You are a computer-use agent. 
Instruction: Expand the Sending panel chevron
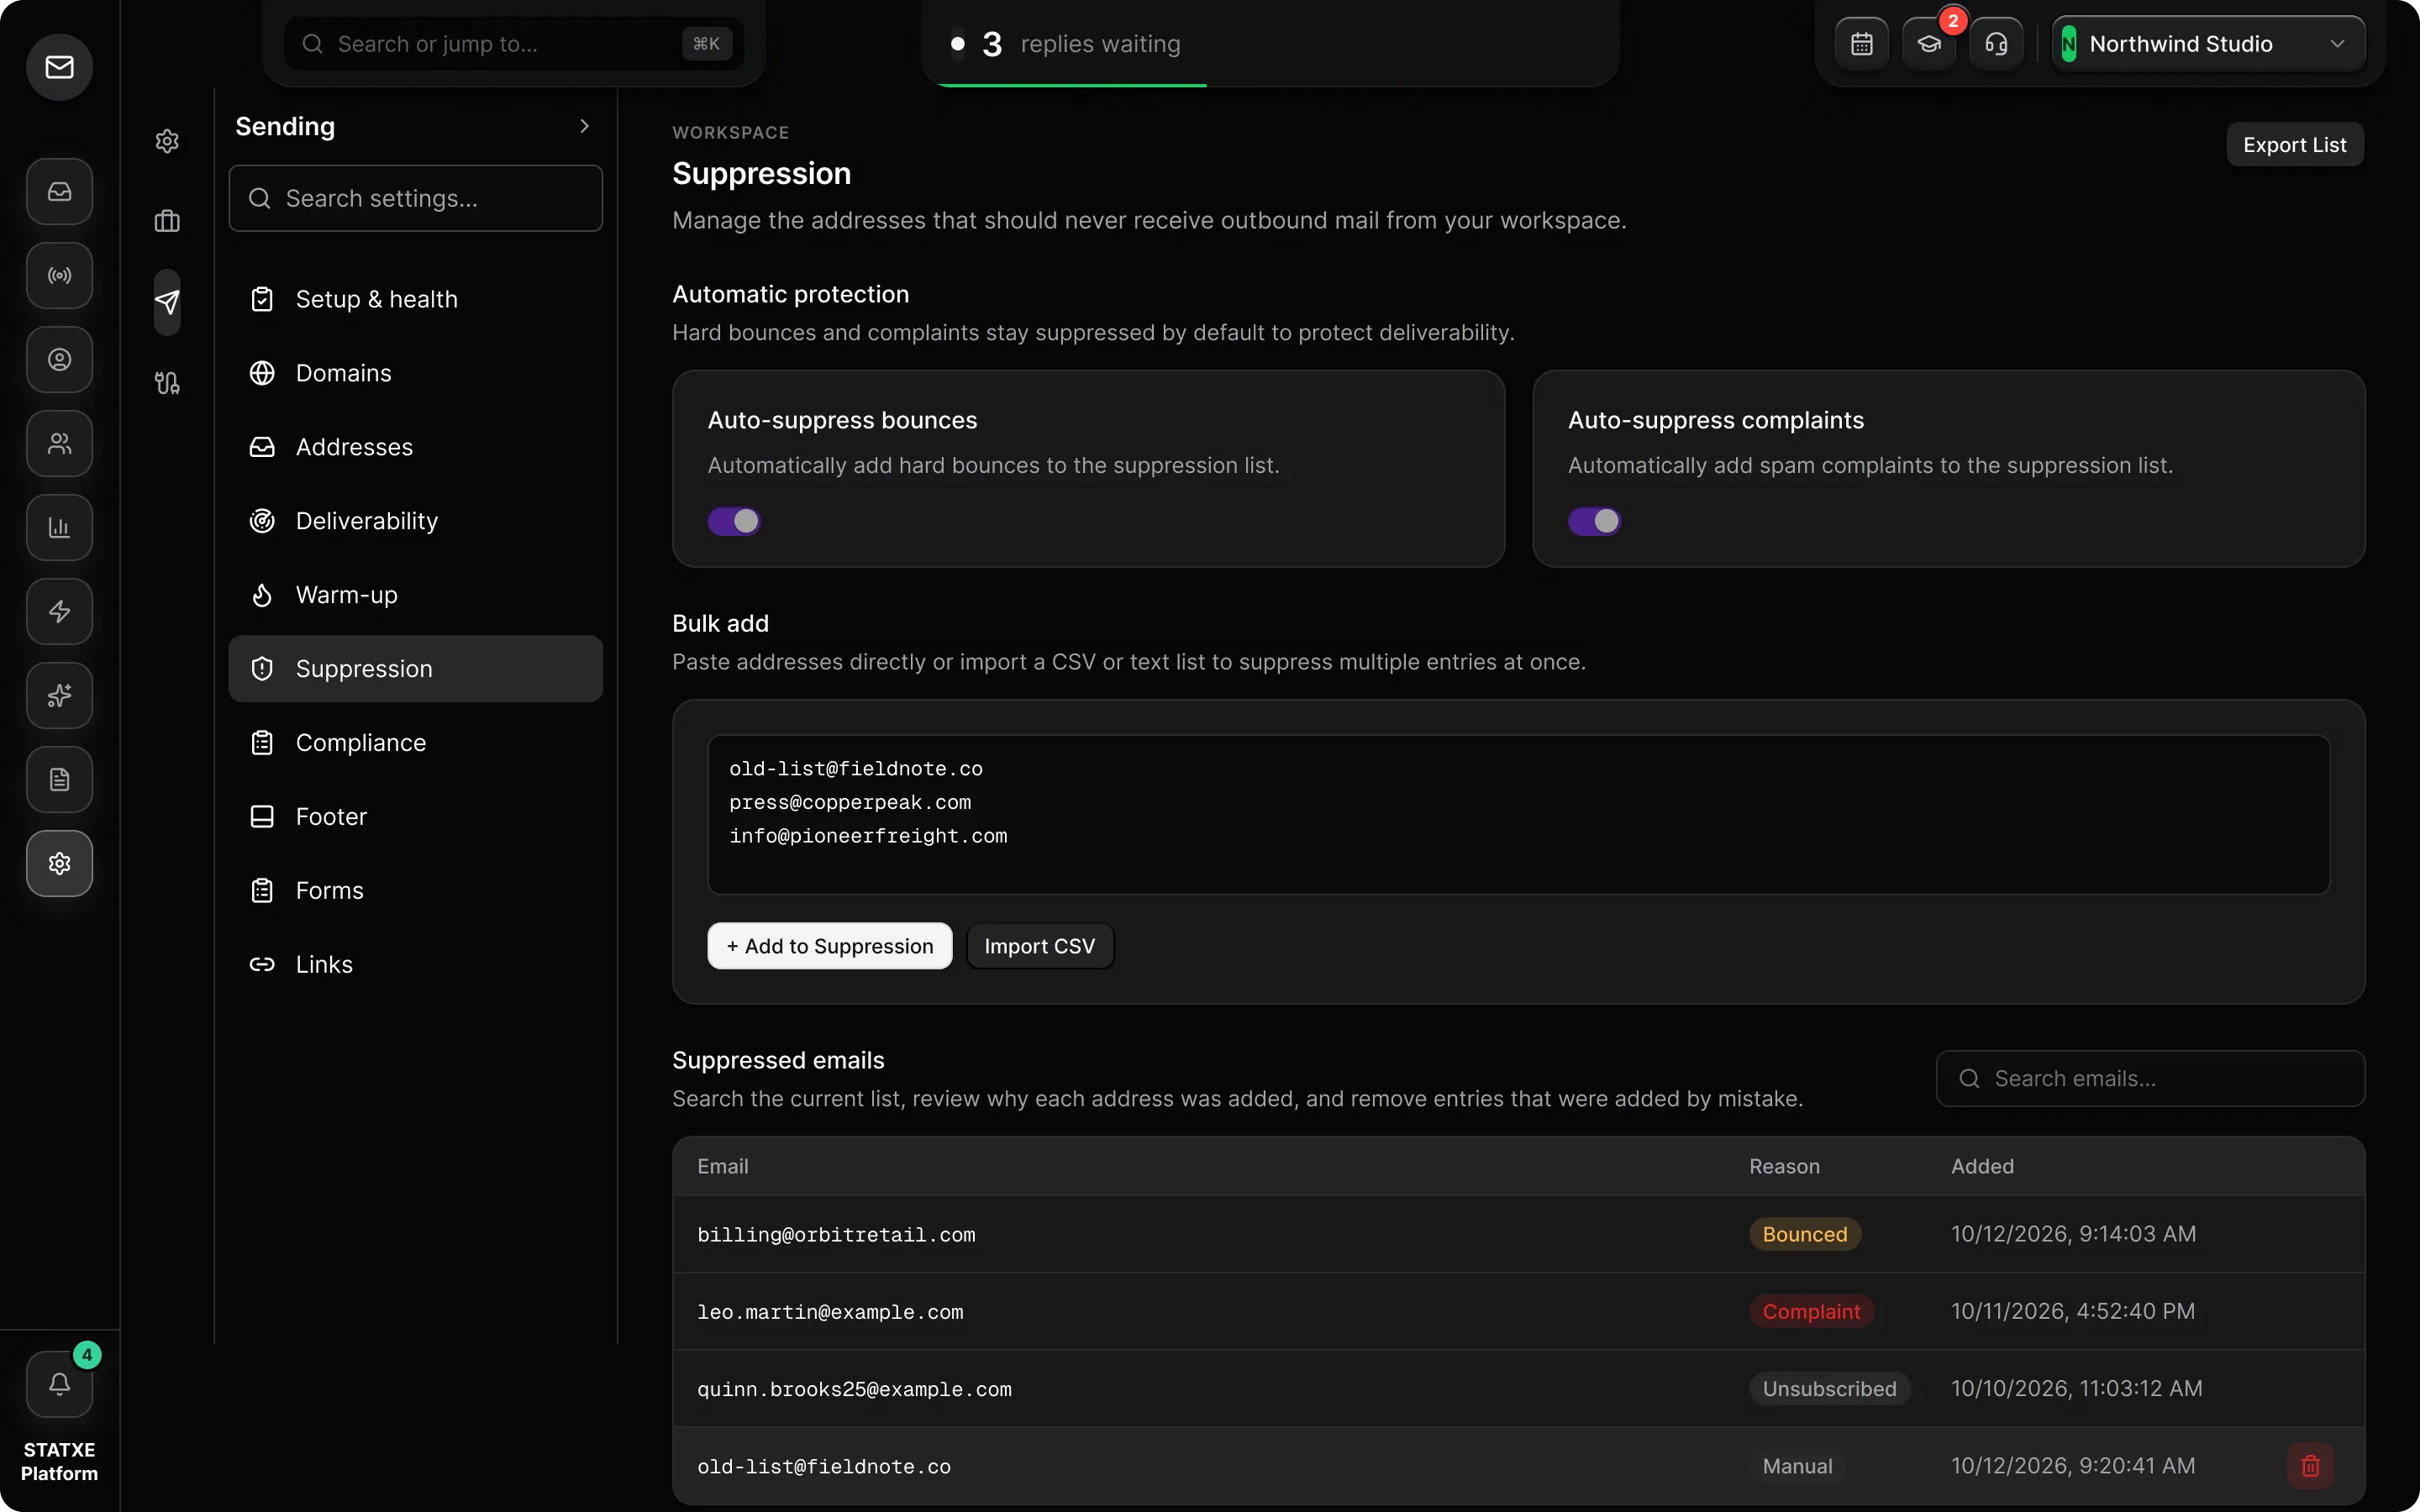pos(585,126)
